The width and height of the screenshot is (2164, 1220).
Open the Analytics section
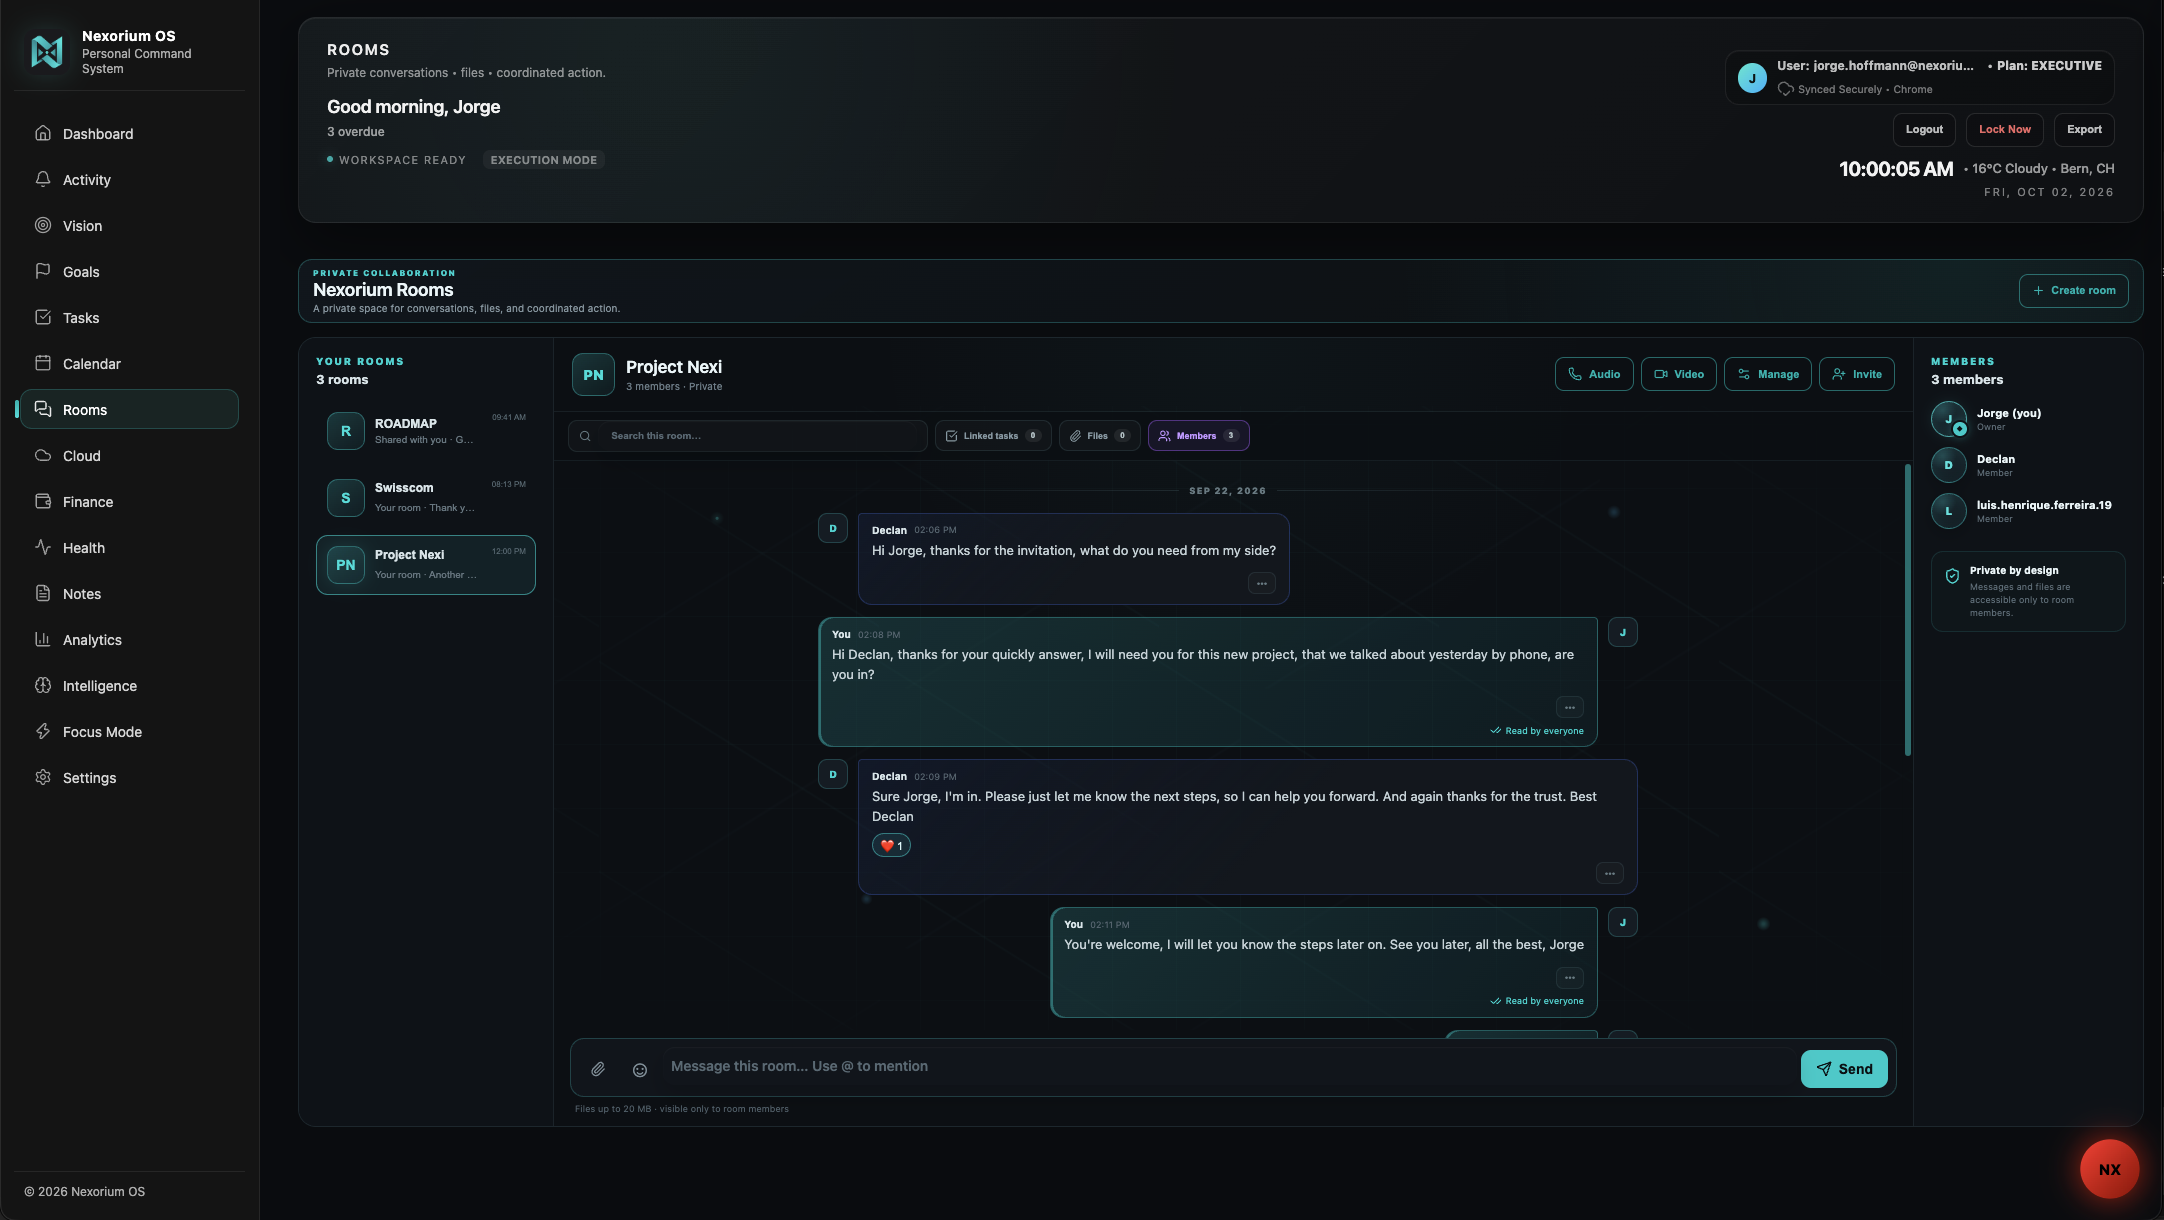click(x=129, y=640)
